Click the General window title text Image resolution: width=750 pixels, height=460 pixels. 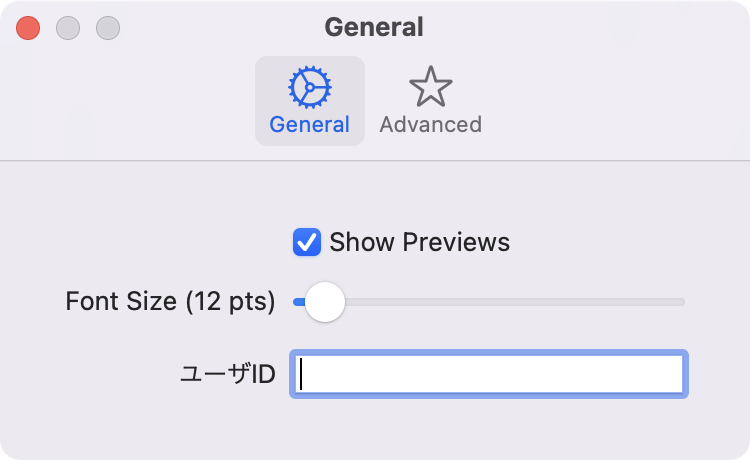tap(374, 27)
